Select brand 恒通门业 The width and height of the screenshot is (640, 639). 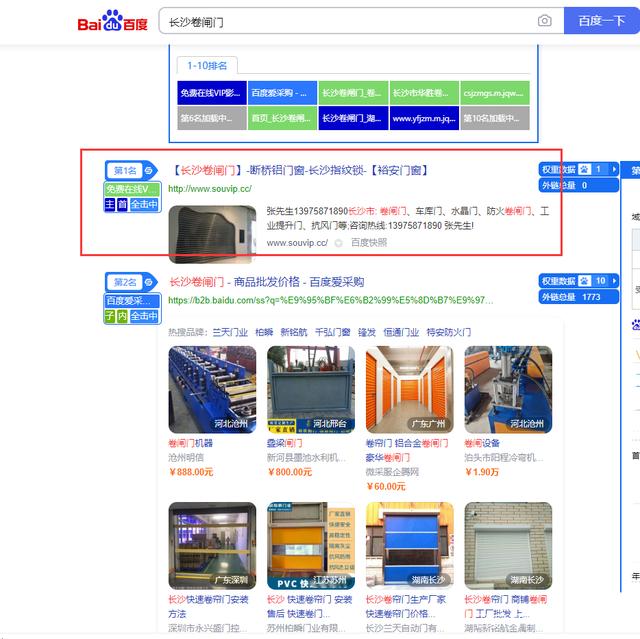(x=401, y=332)
